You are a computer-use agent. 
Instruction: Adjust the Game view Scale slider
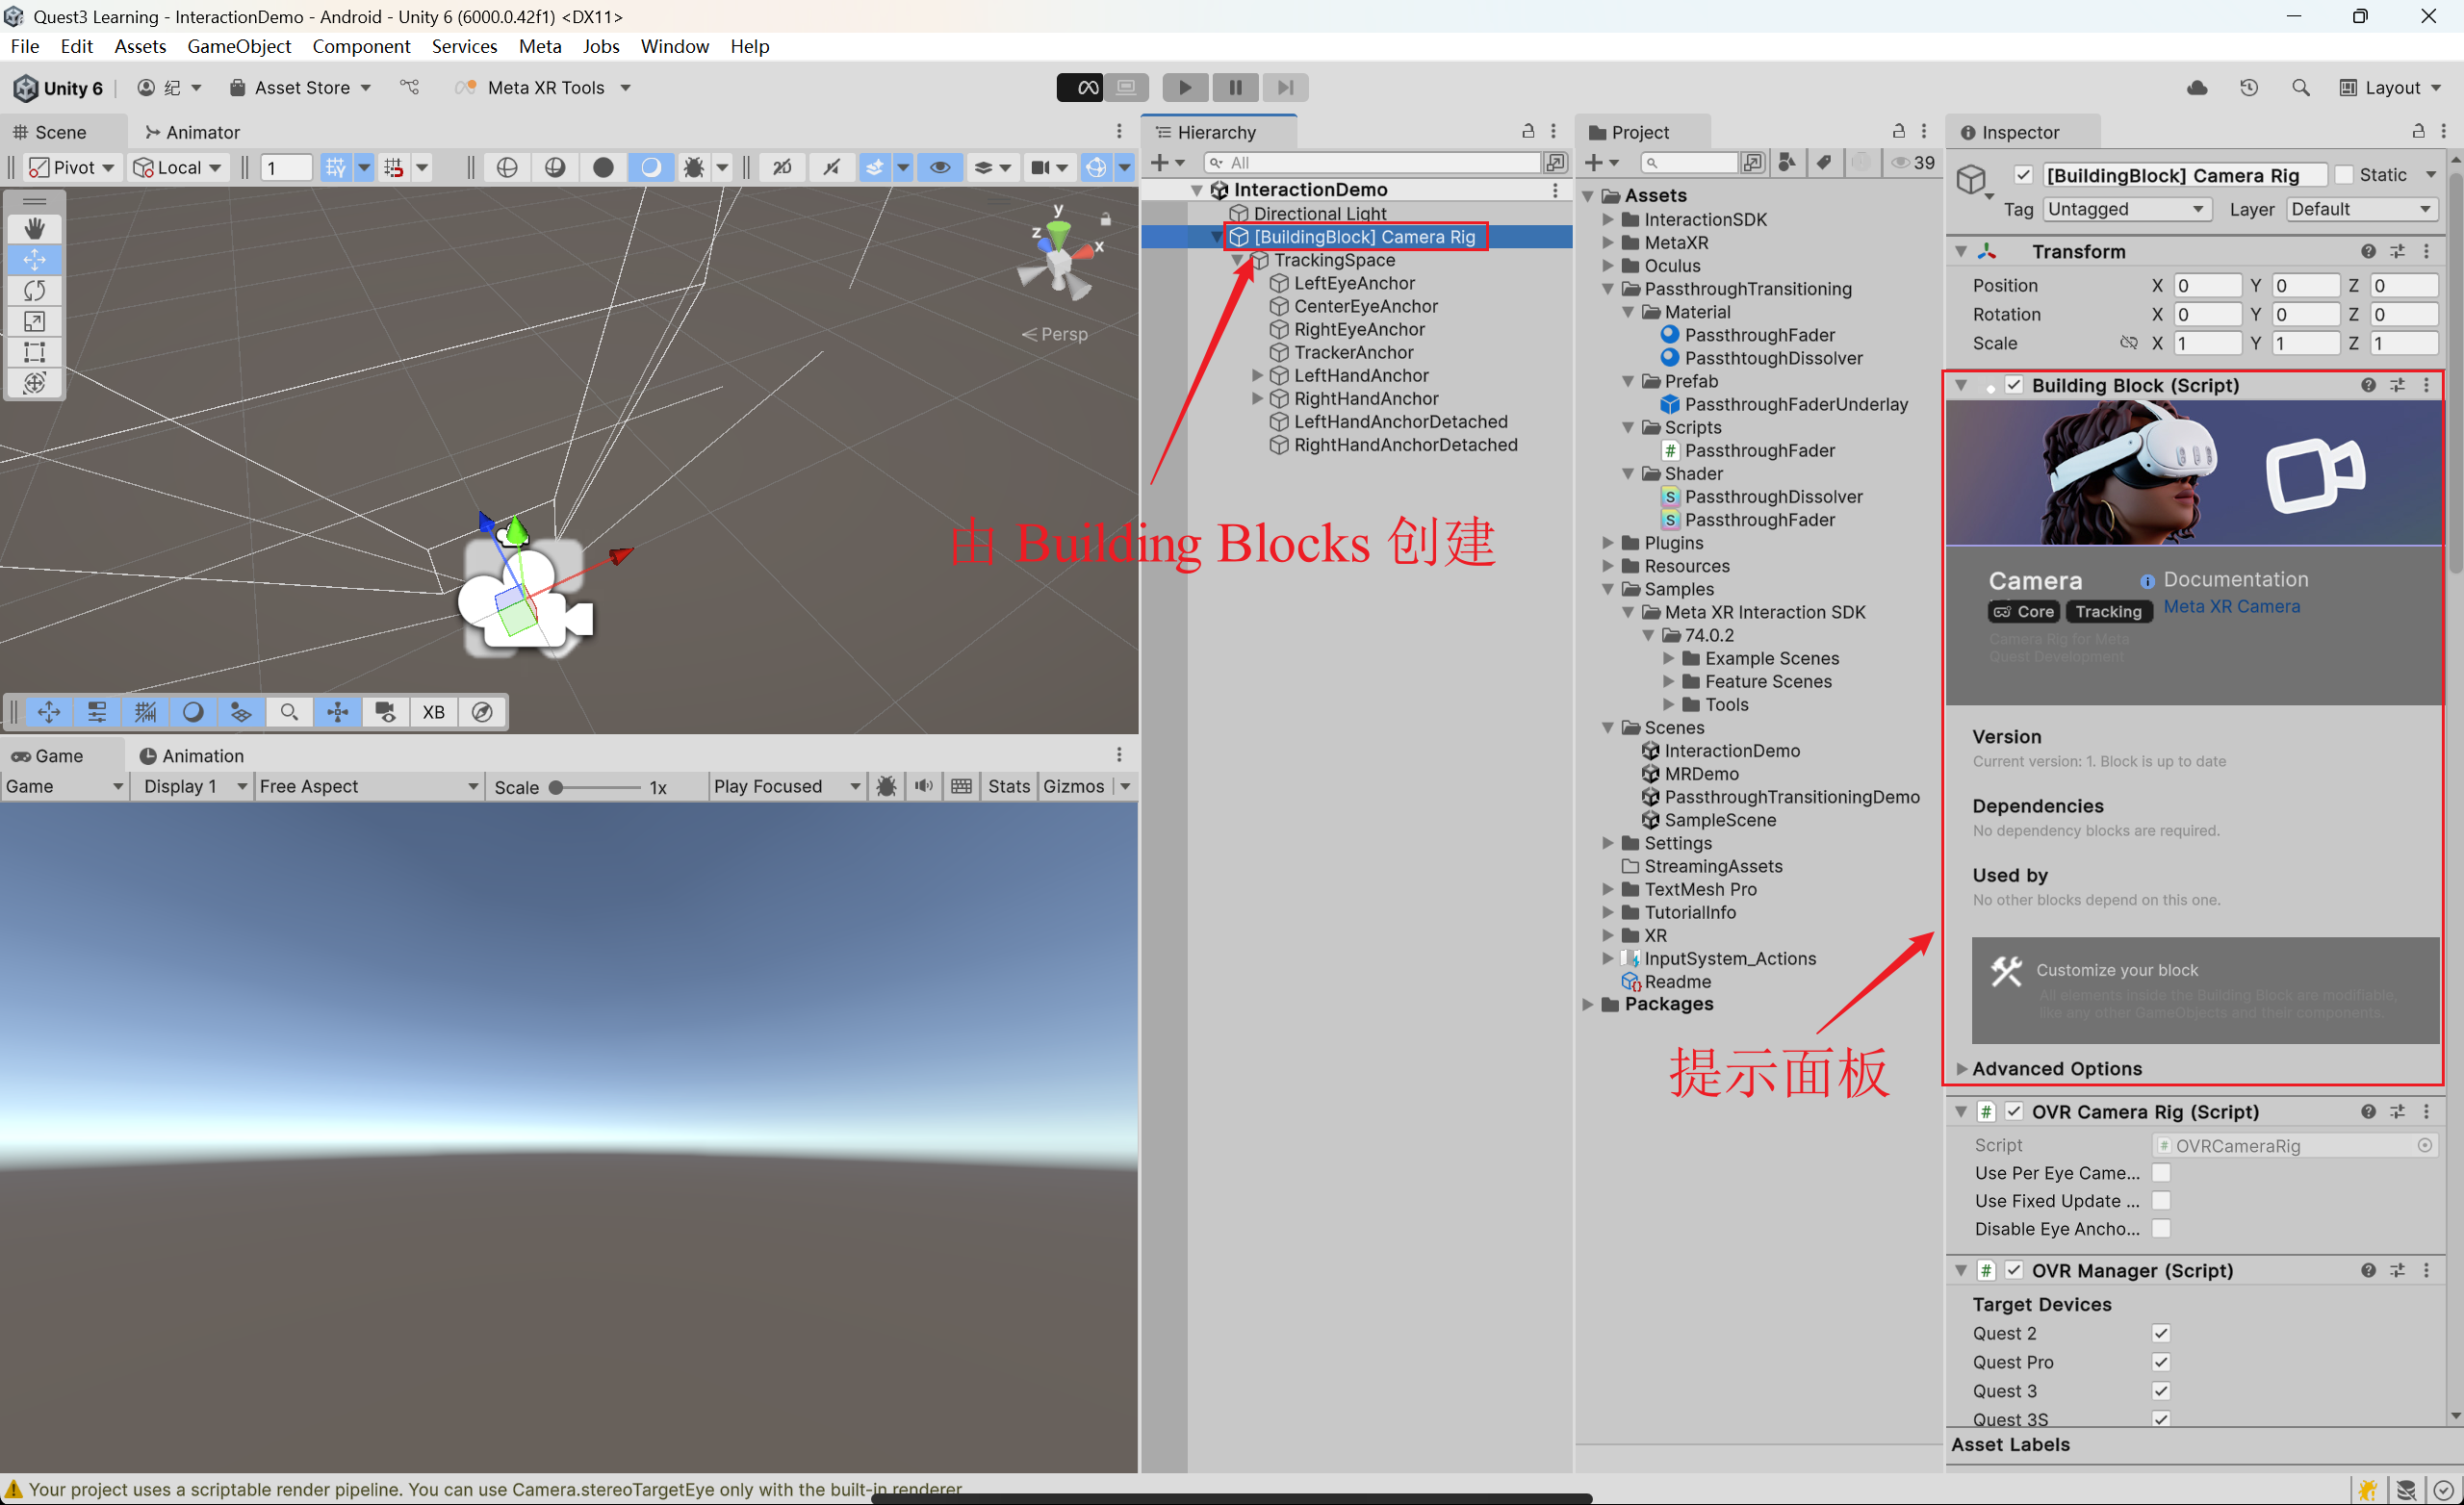click(x=596, y=787)
